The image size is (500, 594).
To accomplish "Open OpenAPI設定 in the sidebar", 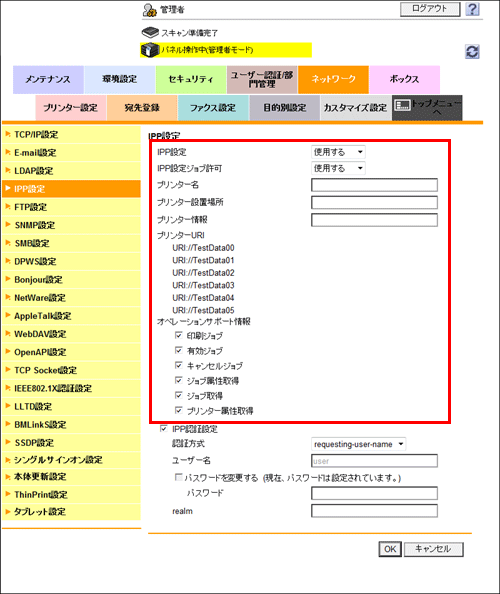I will pos(71,352).
